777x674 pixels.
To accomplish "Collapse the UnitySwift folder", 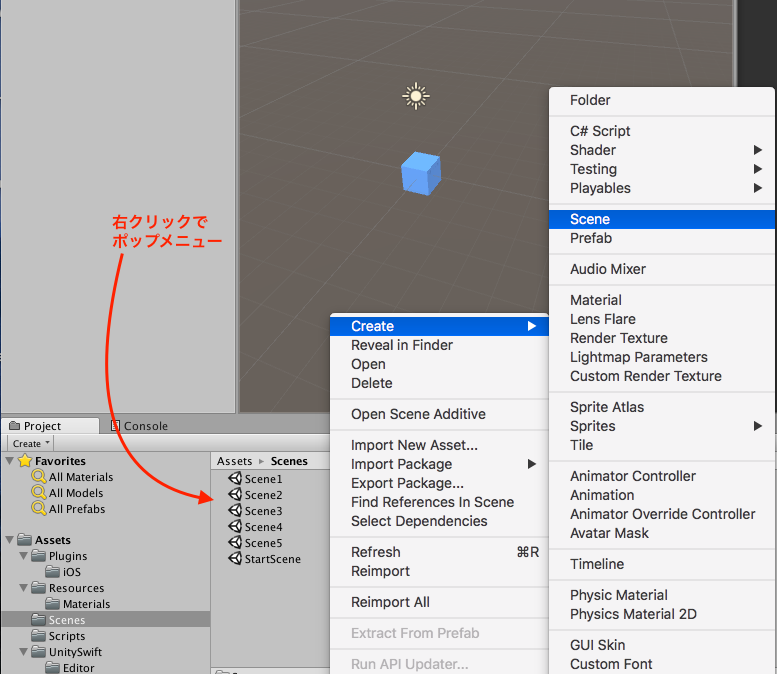I will point(23,652).
